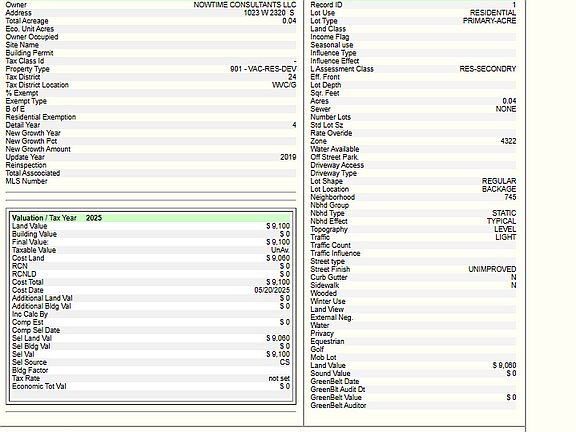The height and width of the screenshot is (432, 576).
Task: Click the Zone 4322 value
Action: click(508, 141)
